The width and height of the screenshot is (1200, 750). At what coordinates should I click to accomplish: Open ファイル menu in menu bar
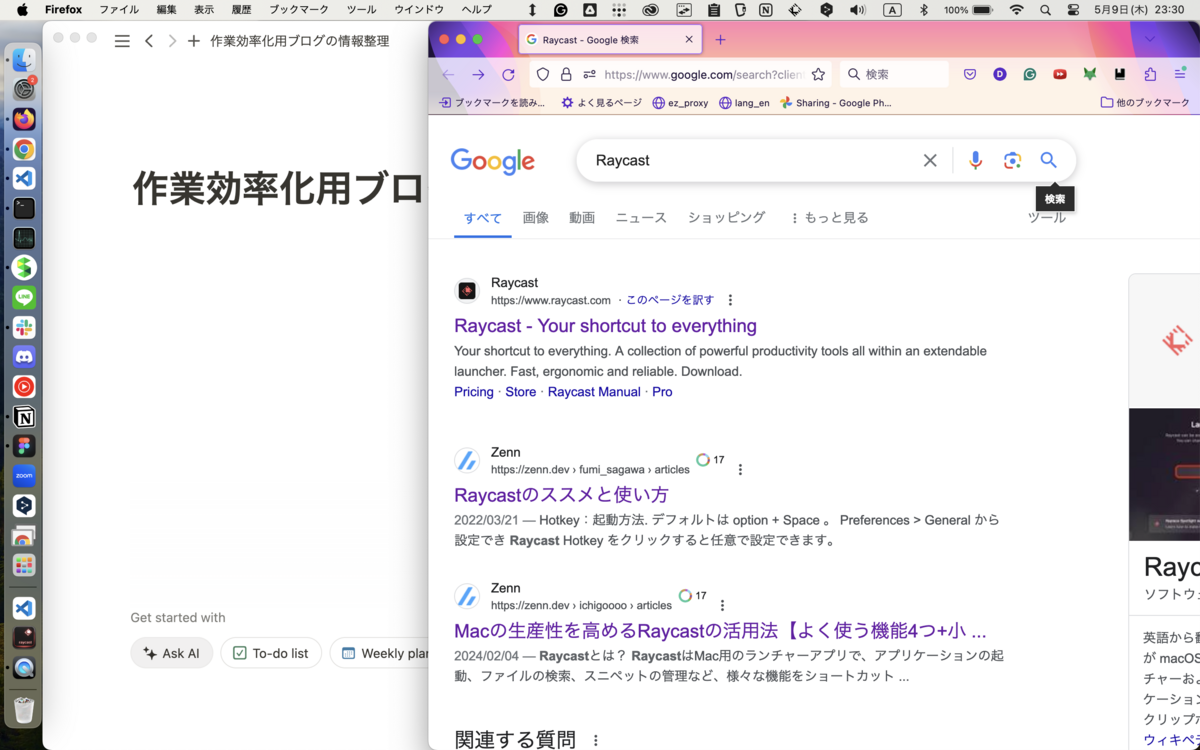point(119,10)
